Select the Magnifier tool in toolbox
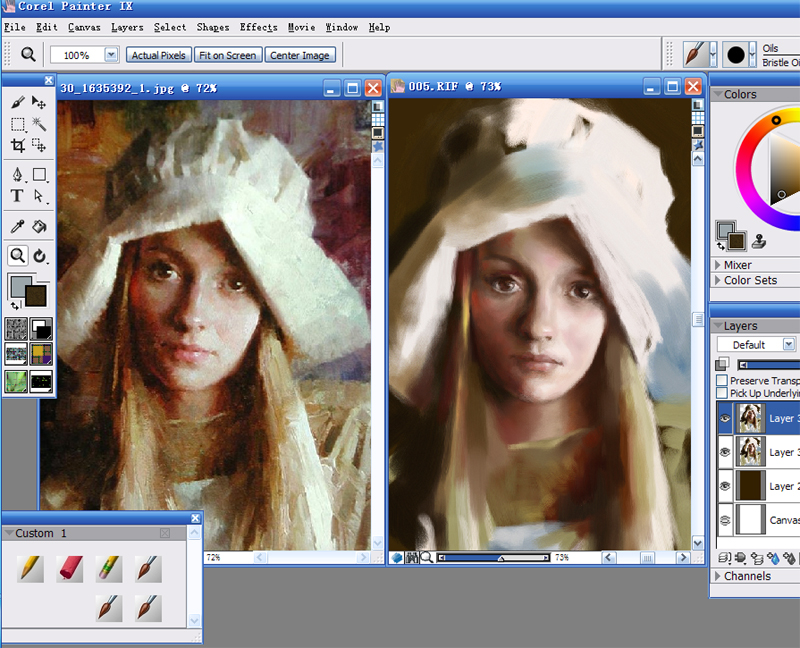800x648 pixels. 17,256
